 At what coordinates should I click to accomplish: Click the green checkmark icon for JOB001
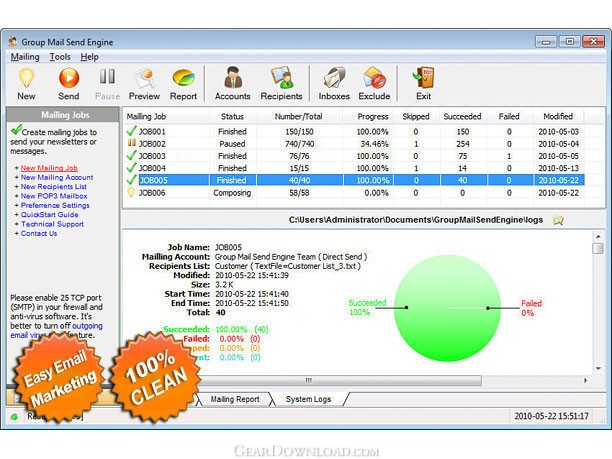(x=132, y=131)
